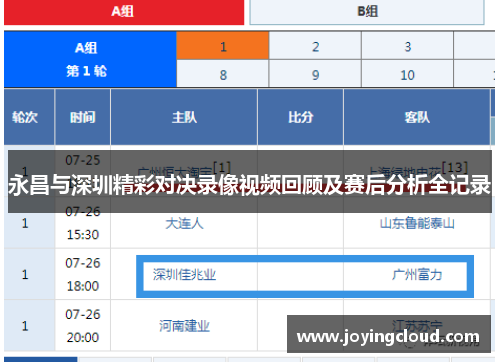Select round 10 in the round grid
The width and height of the screenshot is (500, 362).
[407, 74]
